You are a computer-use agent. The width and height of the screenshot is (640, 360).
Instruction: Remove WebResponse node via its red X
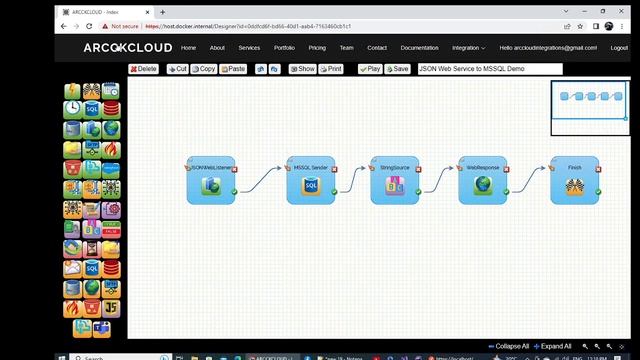(507, 169)
